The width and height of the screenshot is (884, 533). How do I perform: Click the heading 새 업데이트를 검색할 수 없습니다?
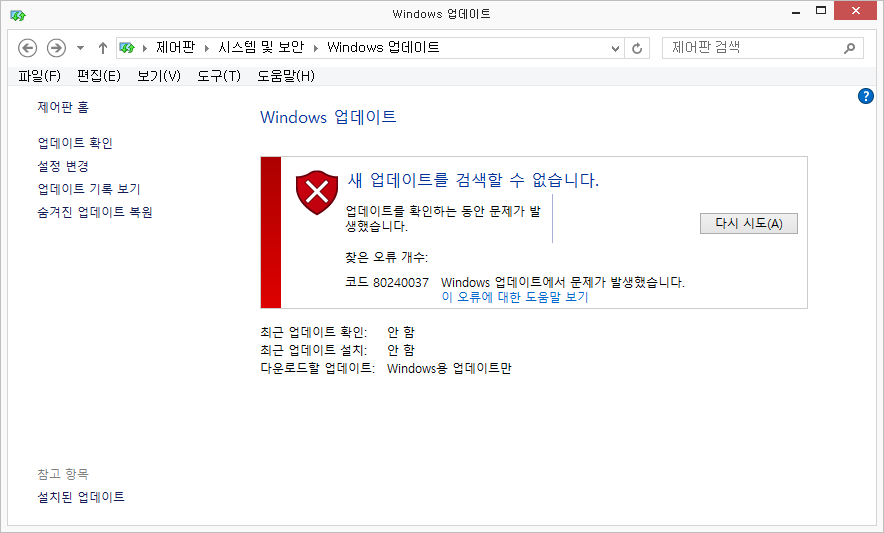473,180
